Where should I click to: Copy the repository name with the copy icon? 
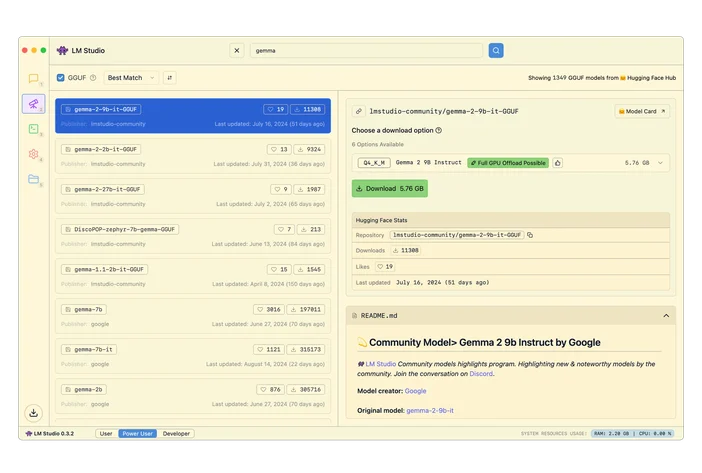(530, 235)
